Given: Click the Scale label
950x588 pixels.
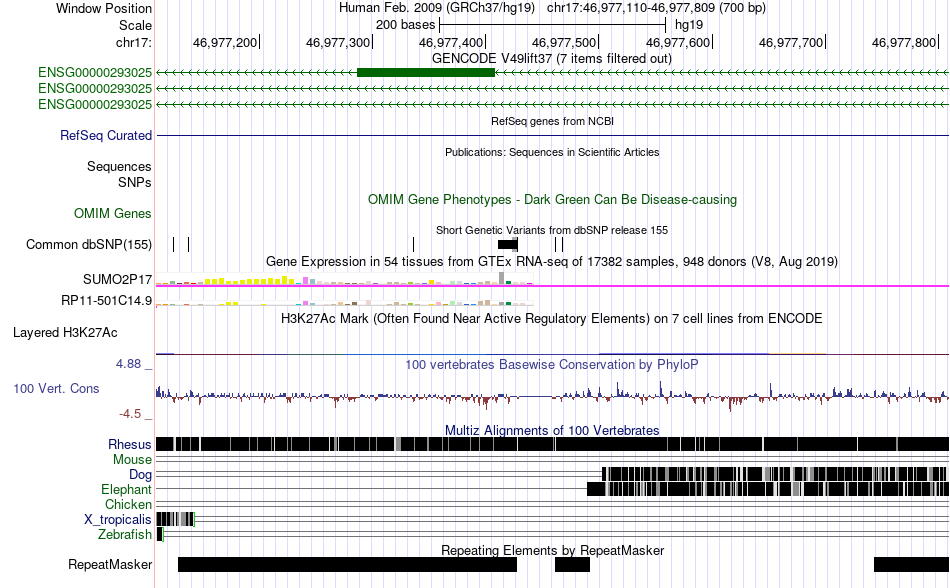Looking at the screenshot, I should point(135,25).
